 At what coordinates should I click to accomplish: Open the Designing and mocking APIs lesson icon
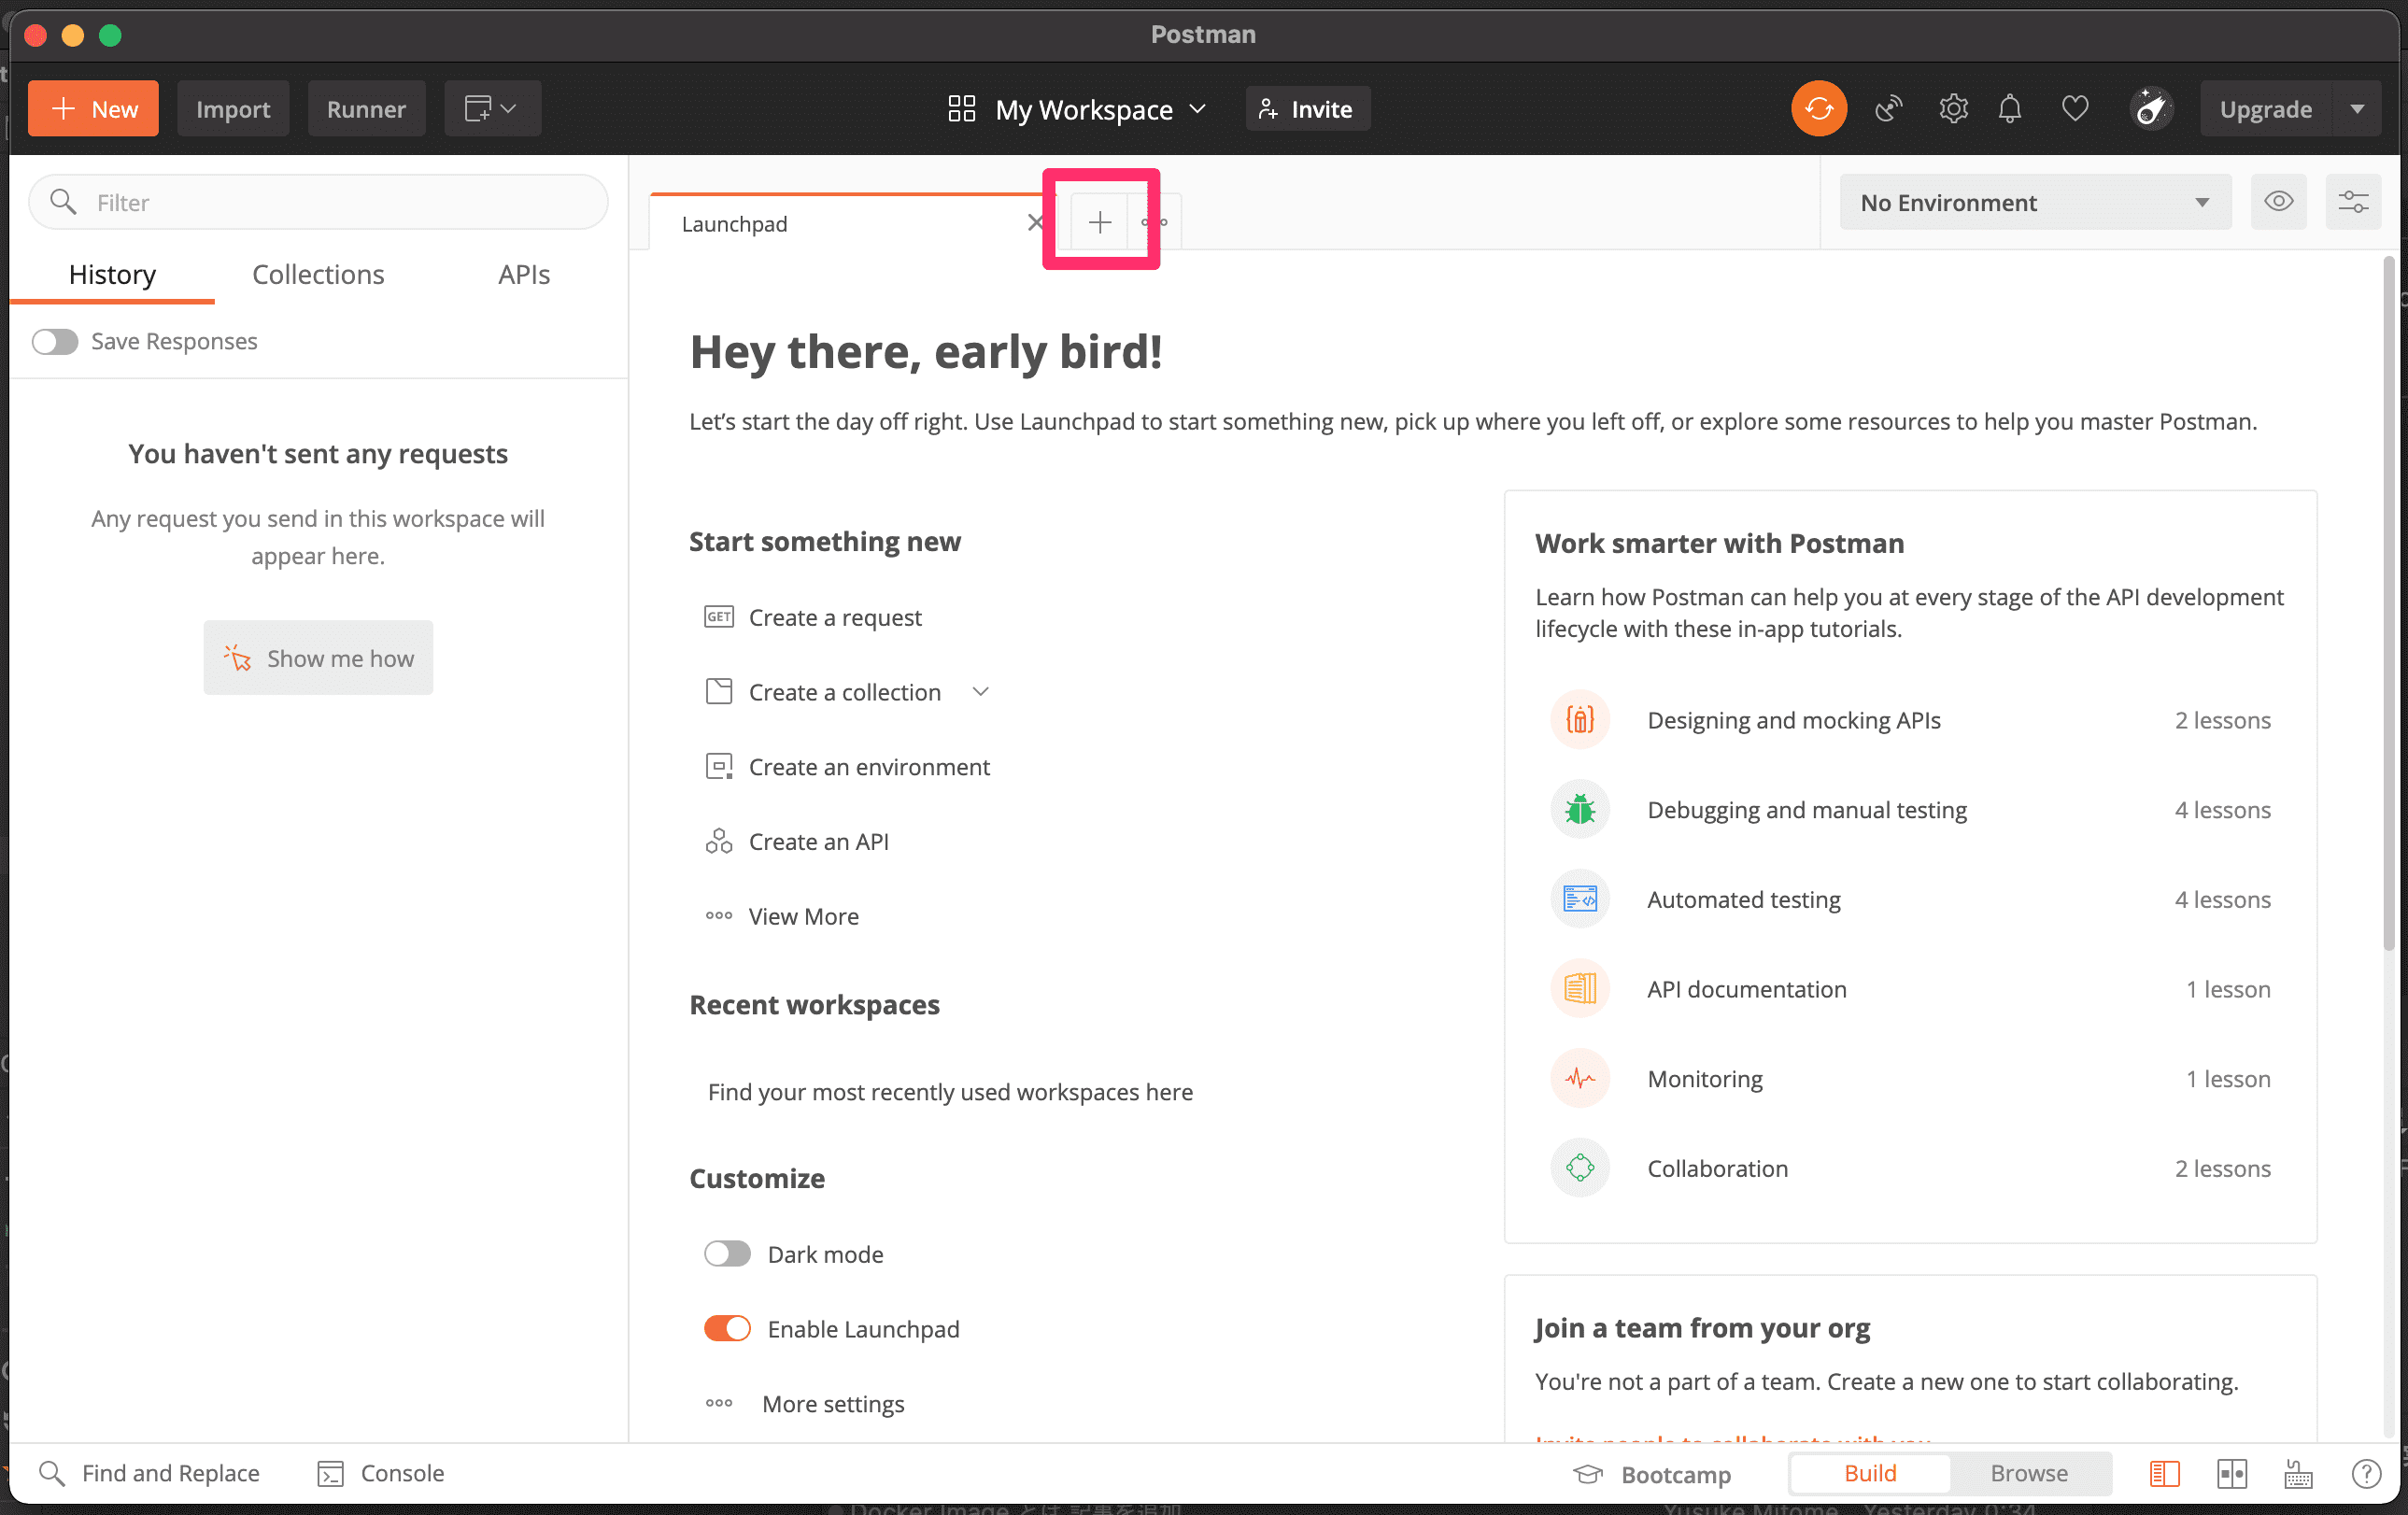1580,720
